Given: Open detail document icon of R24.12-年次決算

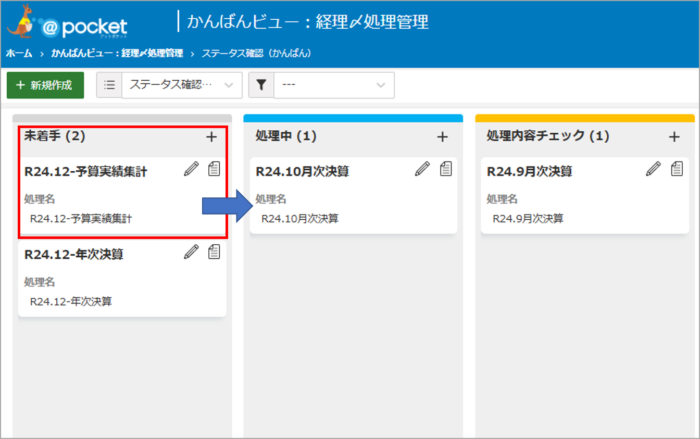Looking at the screenshot, I should click(214, 252).
